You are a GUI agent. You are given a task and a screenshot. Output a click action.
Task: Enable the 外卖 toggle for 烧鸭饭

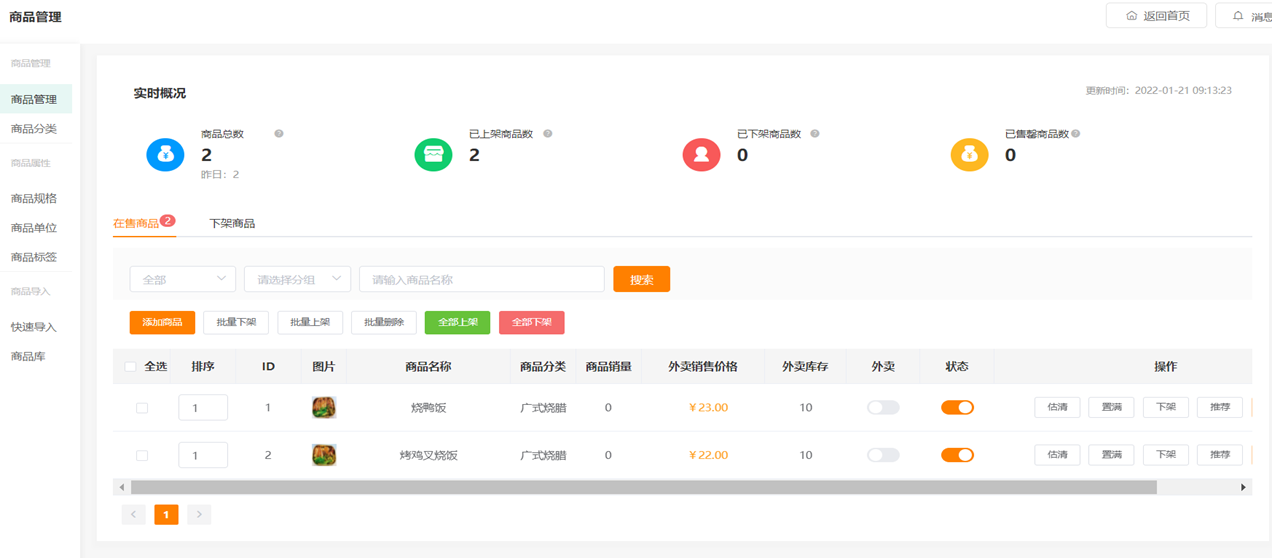pos(883,408)
